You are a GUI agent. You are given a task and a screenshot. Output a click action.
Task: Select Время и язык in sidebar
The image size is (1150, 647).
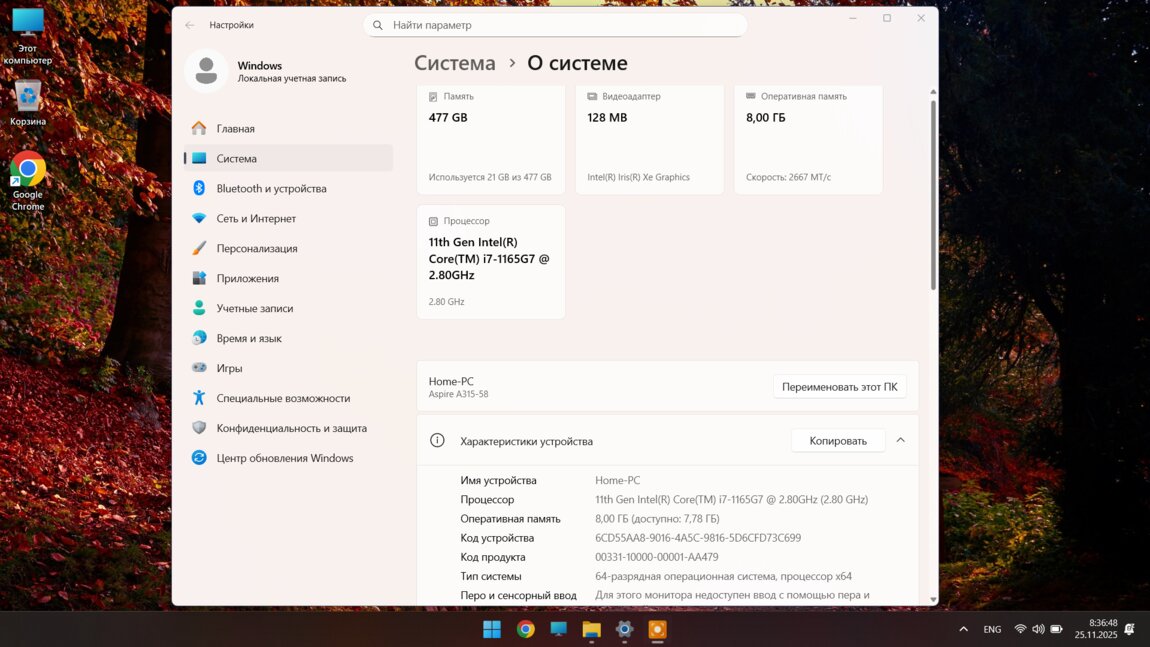click(x=249, y=338)
